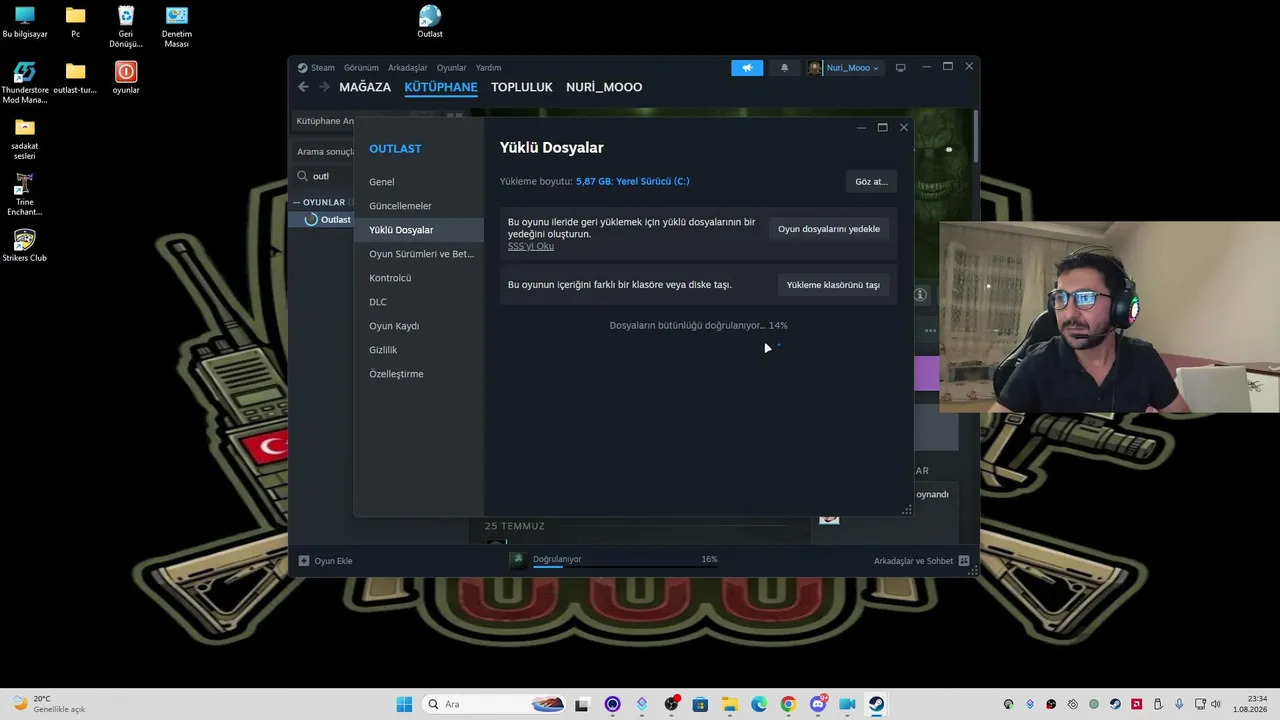
Task: Open the Yardım menu
Action: tap(488, 68)
